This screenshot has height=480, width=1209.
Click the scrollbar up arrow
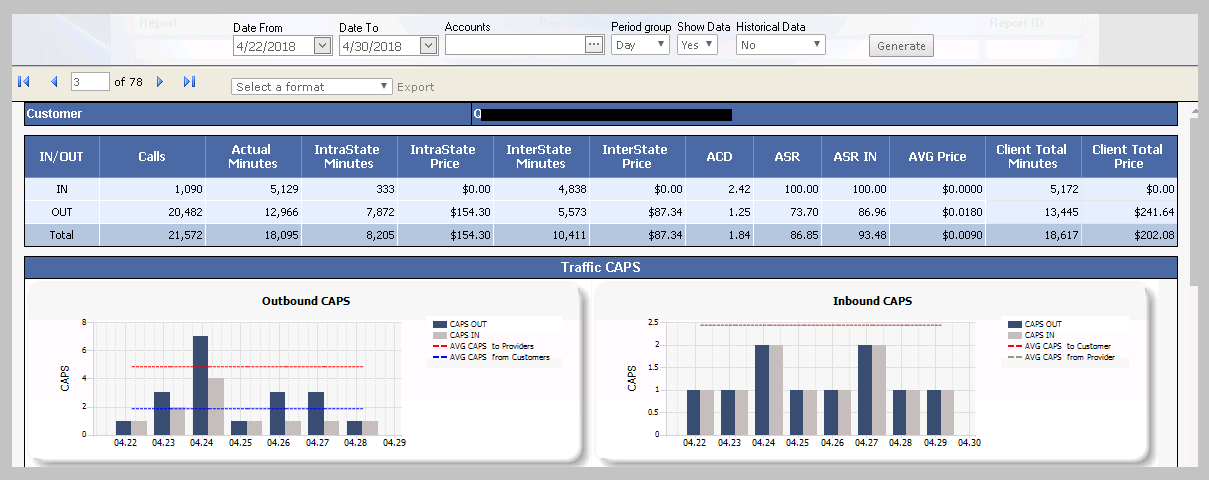tap(1195, 110)
